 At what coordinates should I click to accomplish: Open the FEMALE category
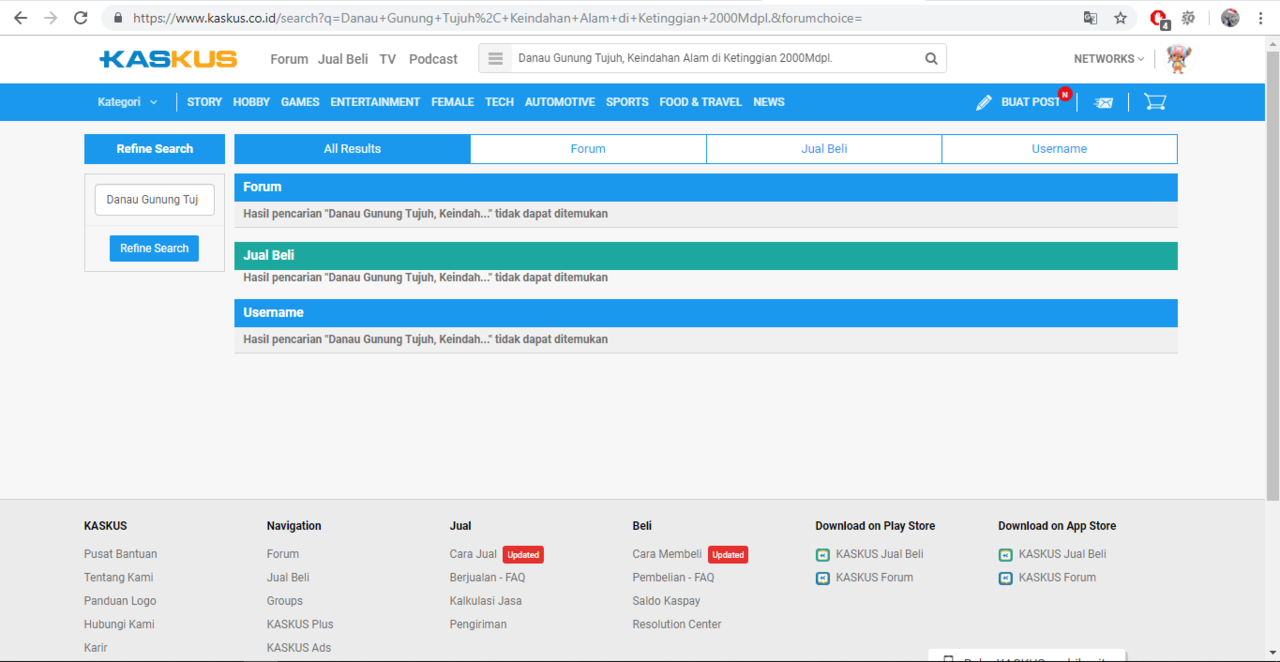(453, 102)
